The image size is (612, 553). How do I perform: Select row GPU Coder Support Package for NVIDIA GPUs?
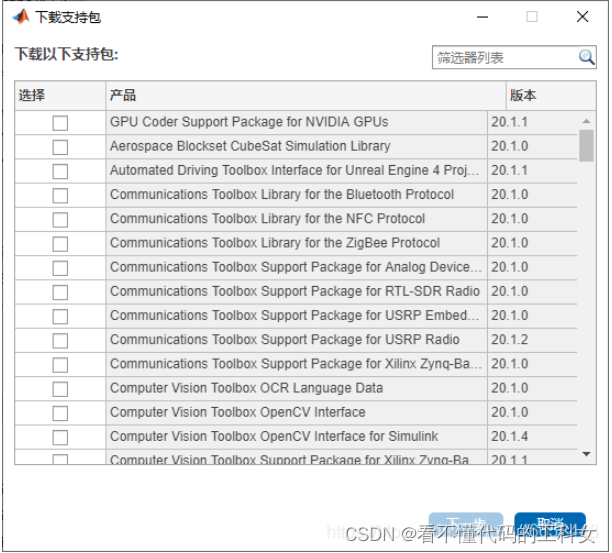point(249,122)
